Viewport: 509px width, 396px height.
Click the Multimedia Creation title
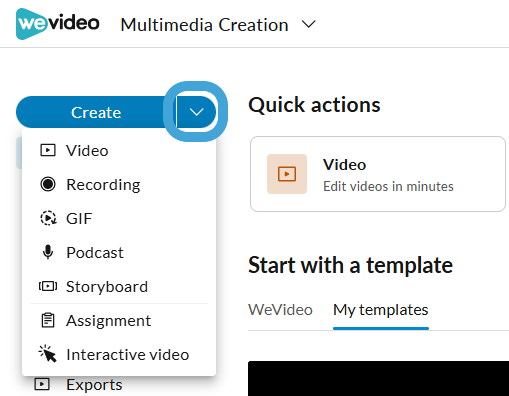204,25
